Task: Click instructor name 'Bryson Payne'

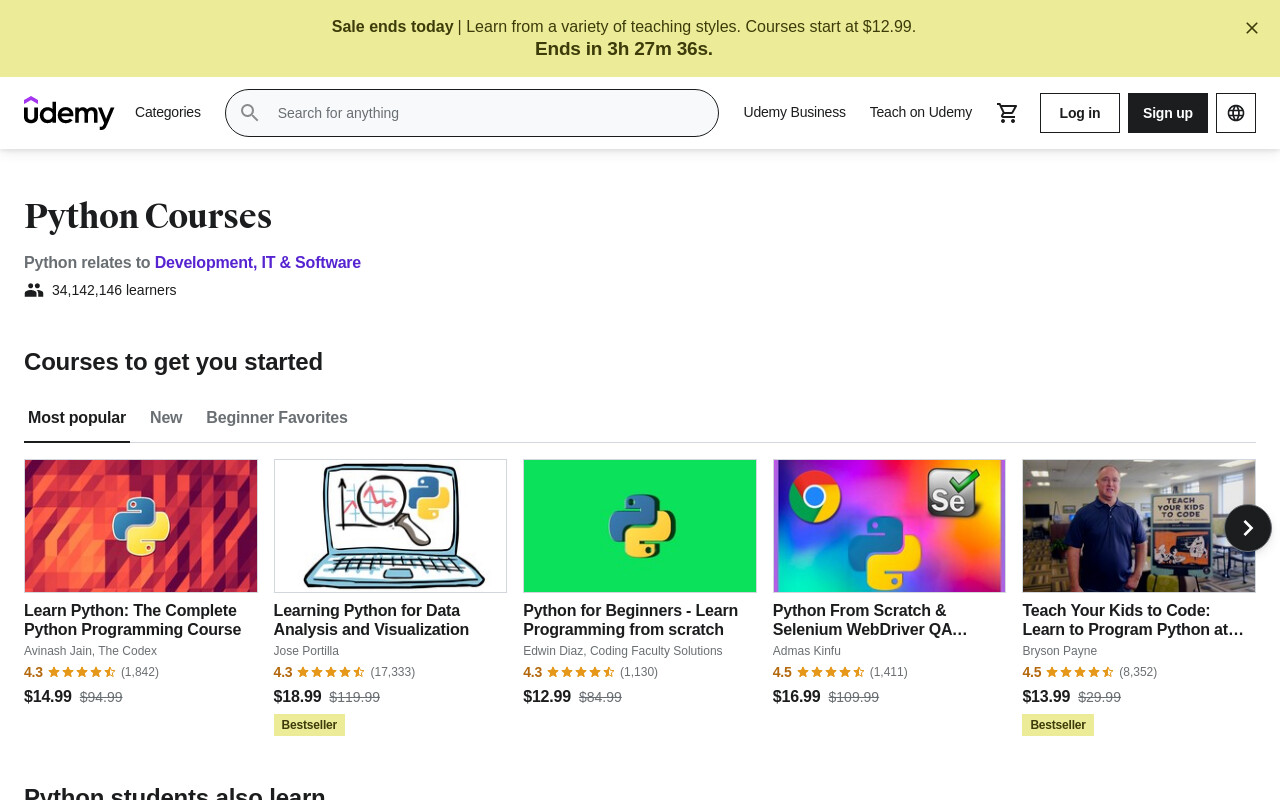Action: pyautogui.click(x=1060, y=651)
